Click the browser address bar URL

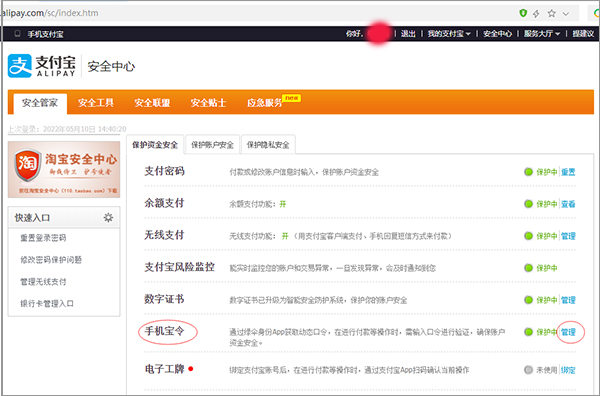[x=50, y=13]
